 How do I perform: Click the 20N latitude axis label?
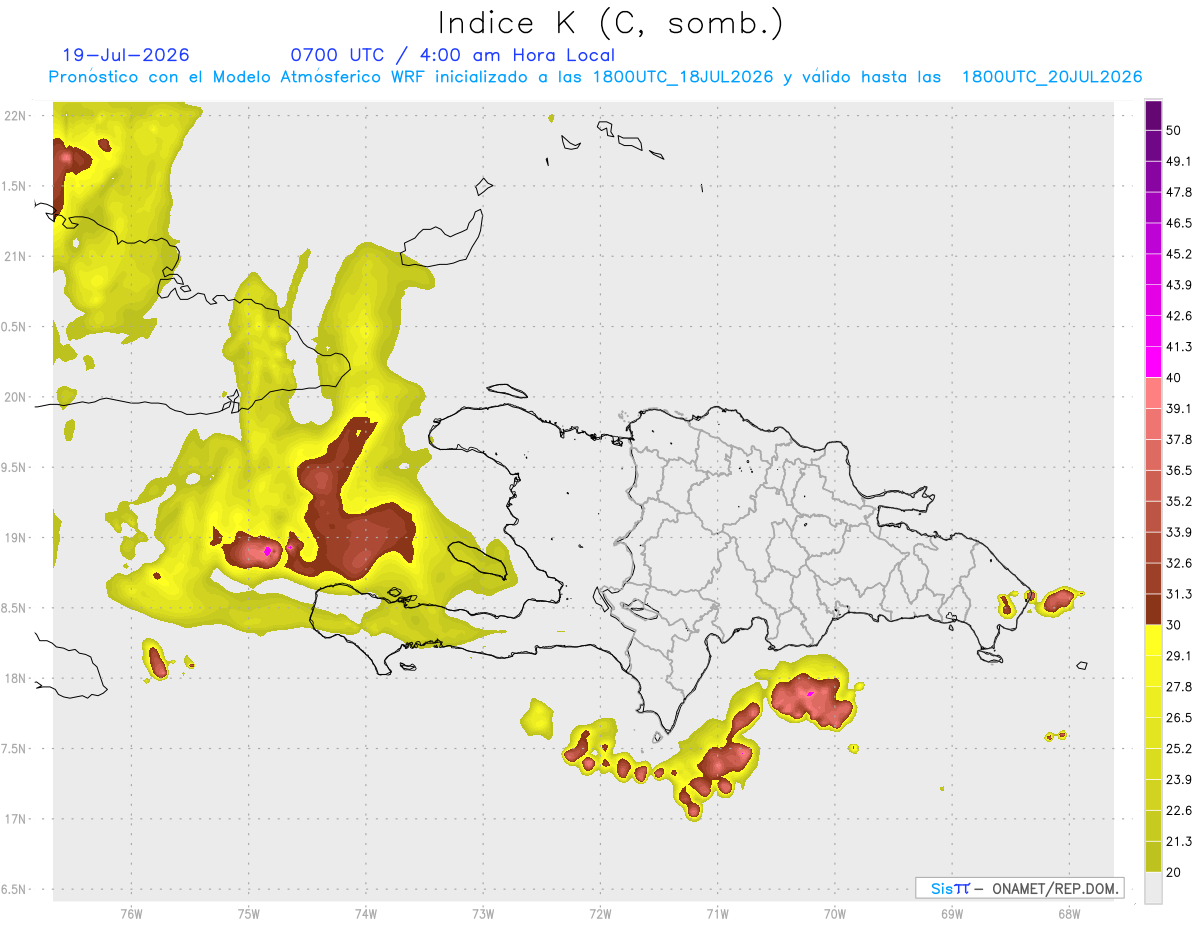click(x=16, y=397)
